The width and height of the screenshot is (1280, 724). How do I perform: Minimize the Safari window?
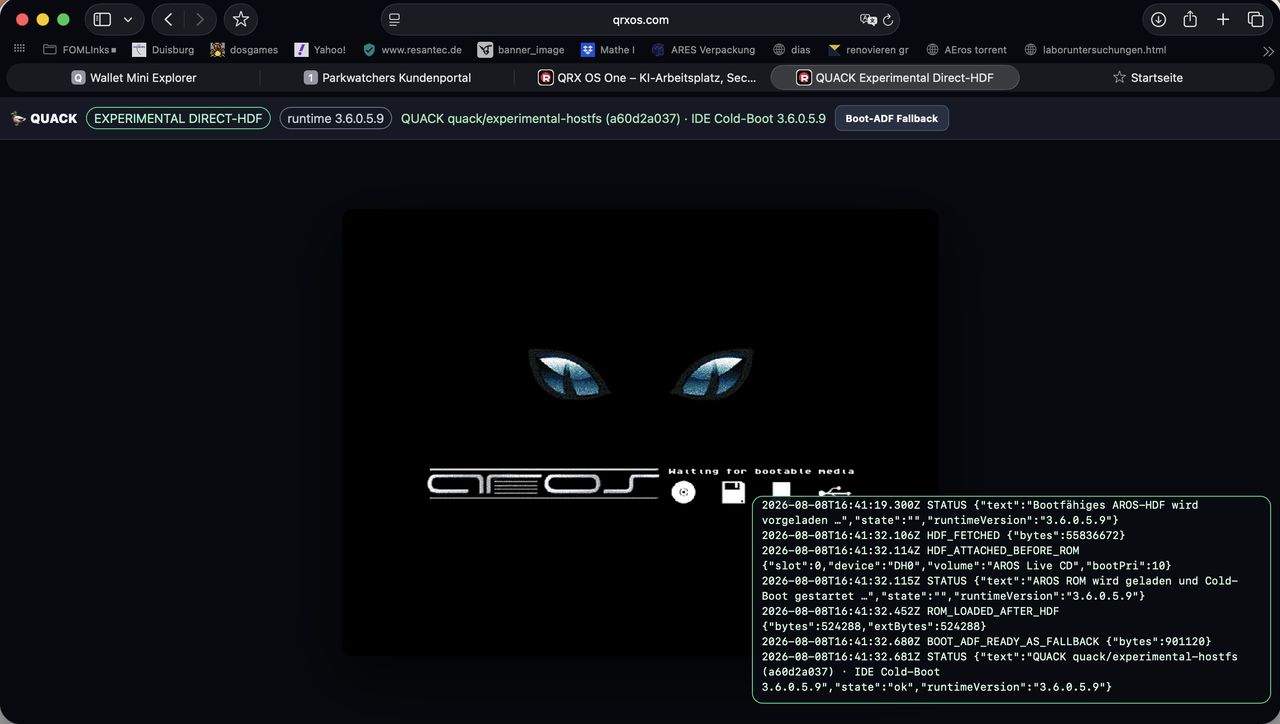point(42,19)
